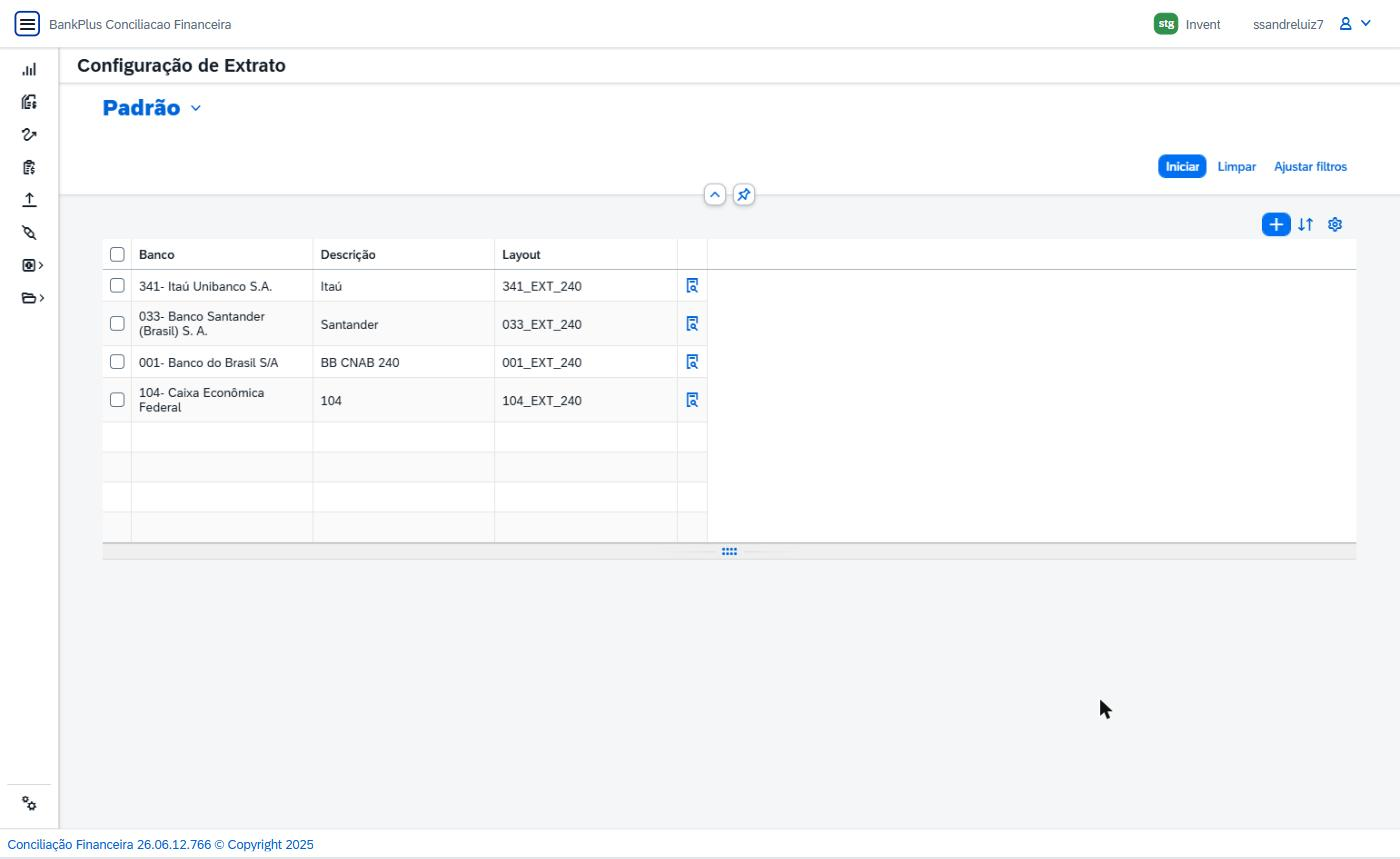Open table sort options icon
Viewport: 1400px width, 859px height.
click(x=1305, y=225)
